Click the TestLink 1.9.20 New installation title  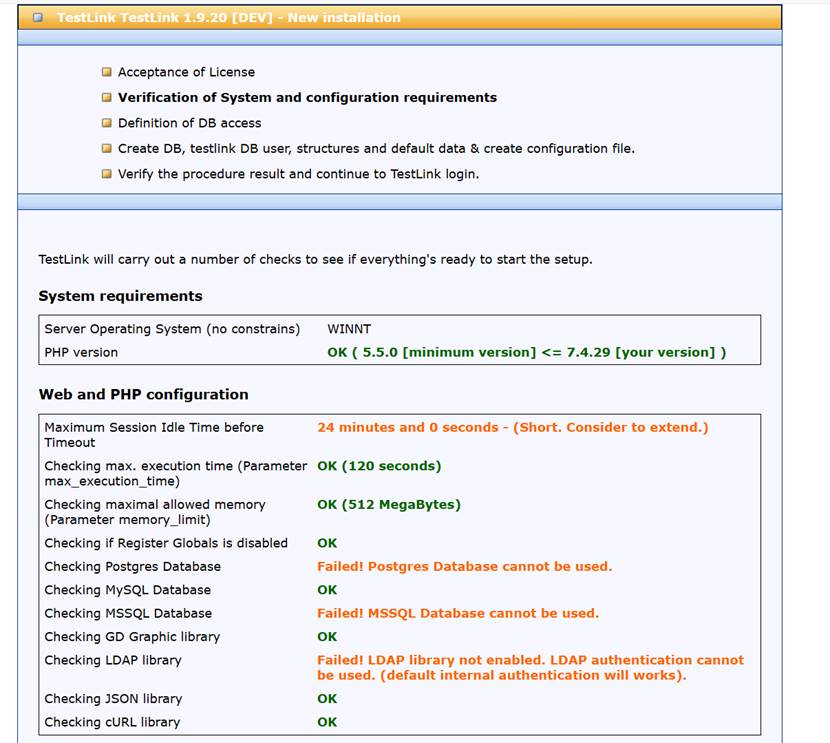(x=229, y=17)
